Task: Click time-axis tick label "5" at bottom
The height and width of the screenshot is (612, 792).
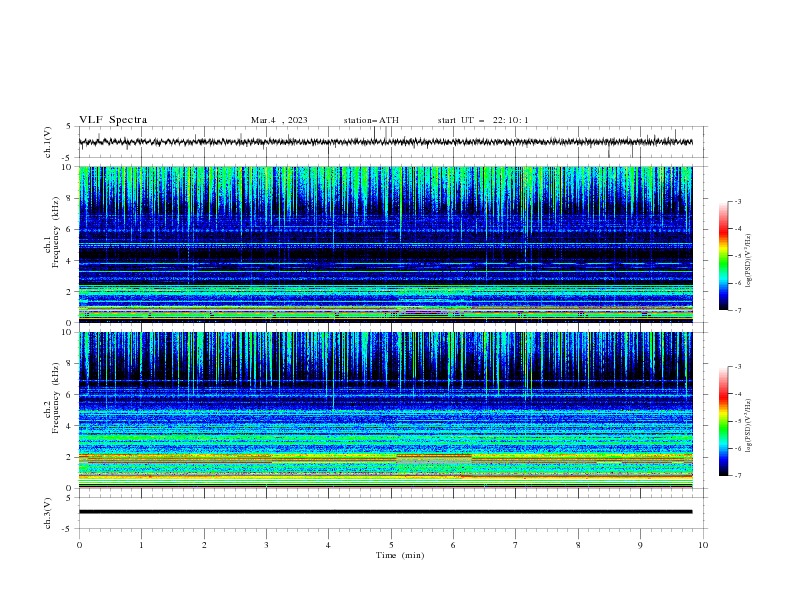Action: (391, 545)
